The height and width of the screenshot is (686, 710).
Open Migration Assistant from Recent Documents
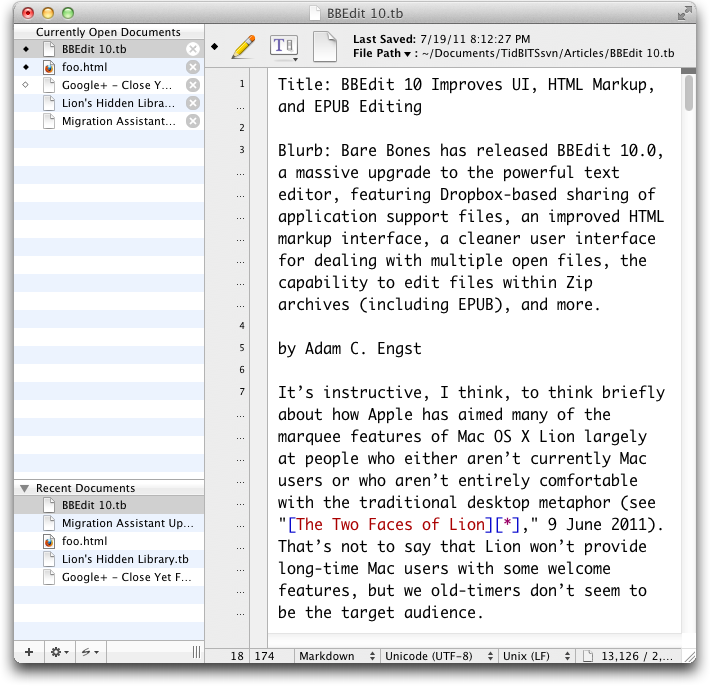[x=126, y=523]
